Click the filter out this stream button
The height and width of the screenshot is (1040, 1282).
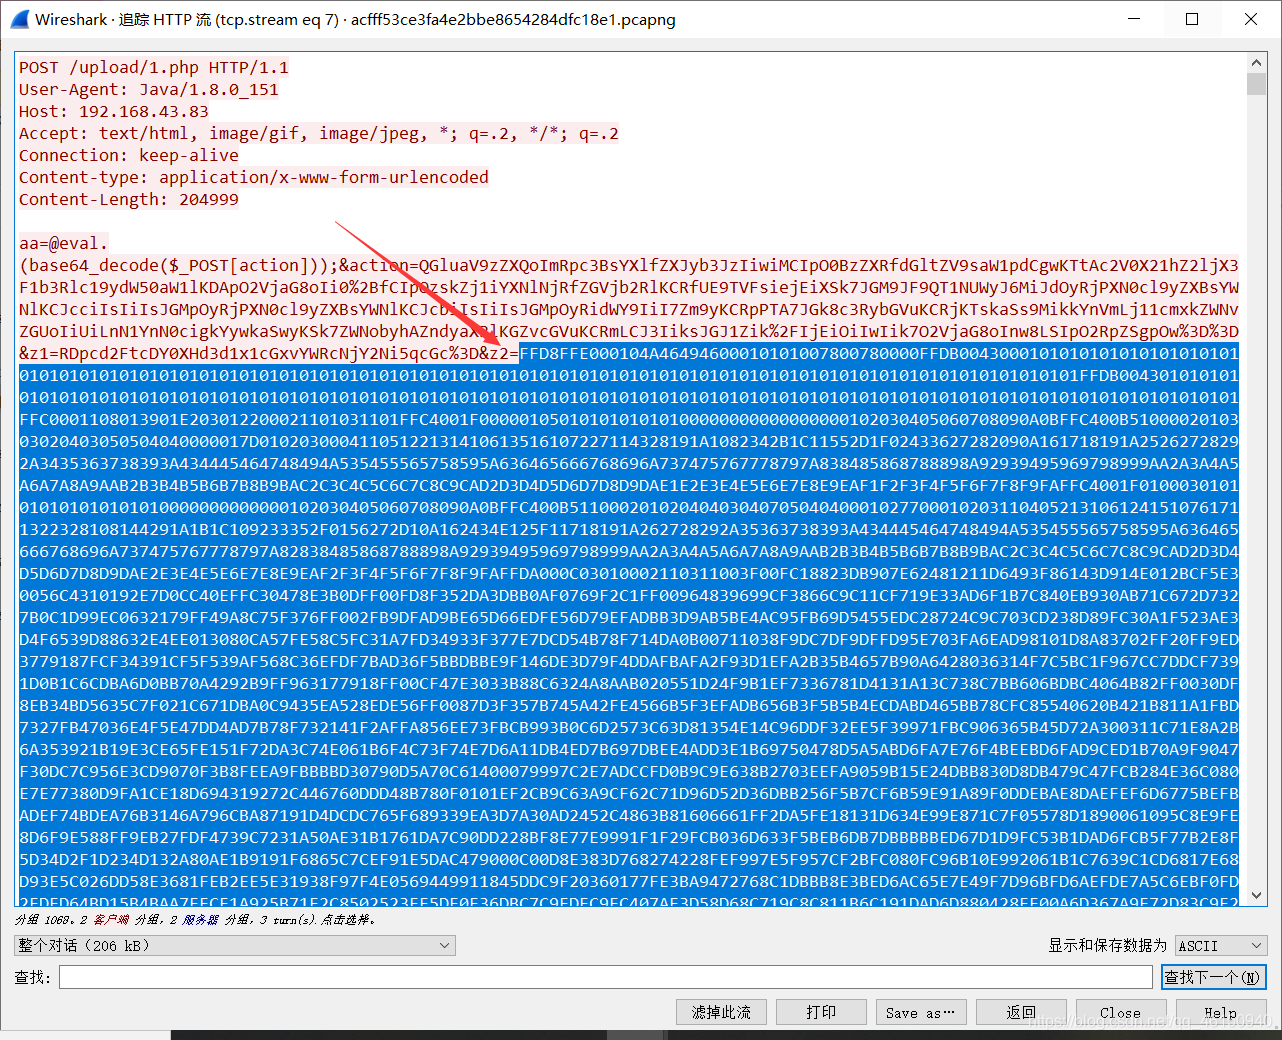click(x=721, y=1012)
